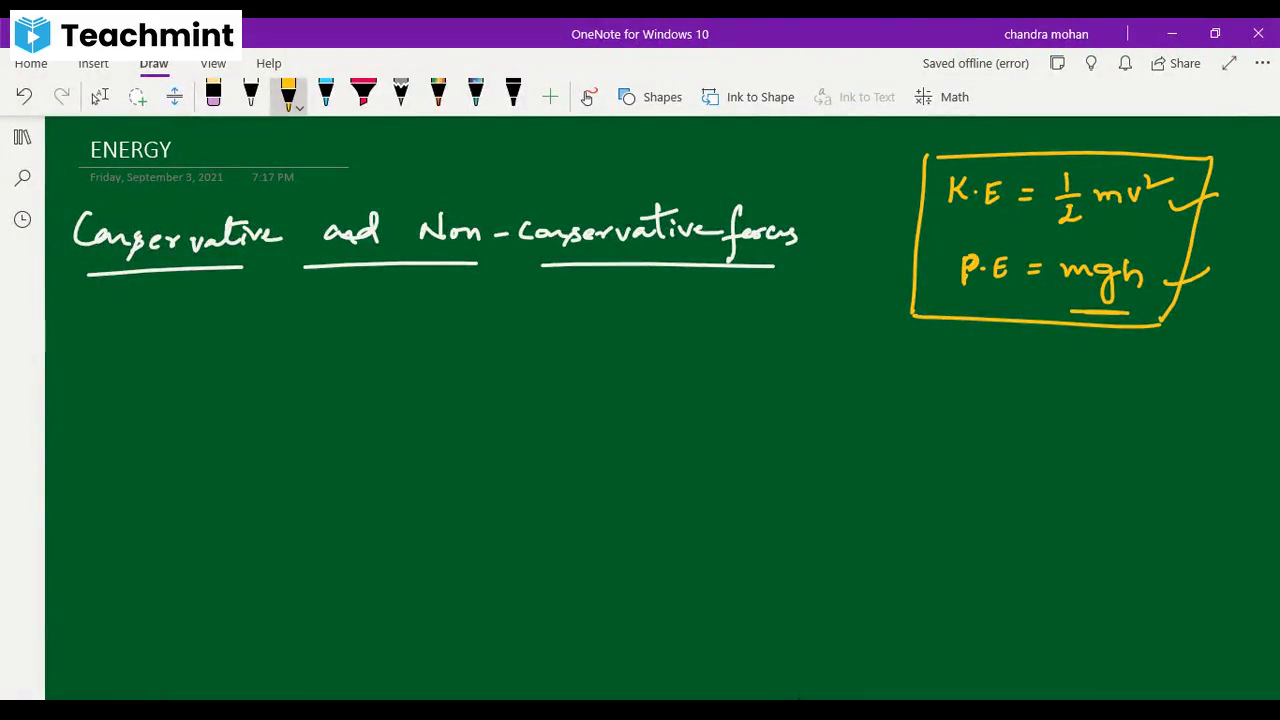Open the Math assistant
The width and height of the screenshot is (1280, 720).
point(942,97)
